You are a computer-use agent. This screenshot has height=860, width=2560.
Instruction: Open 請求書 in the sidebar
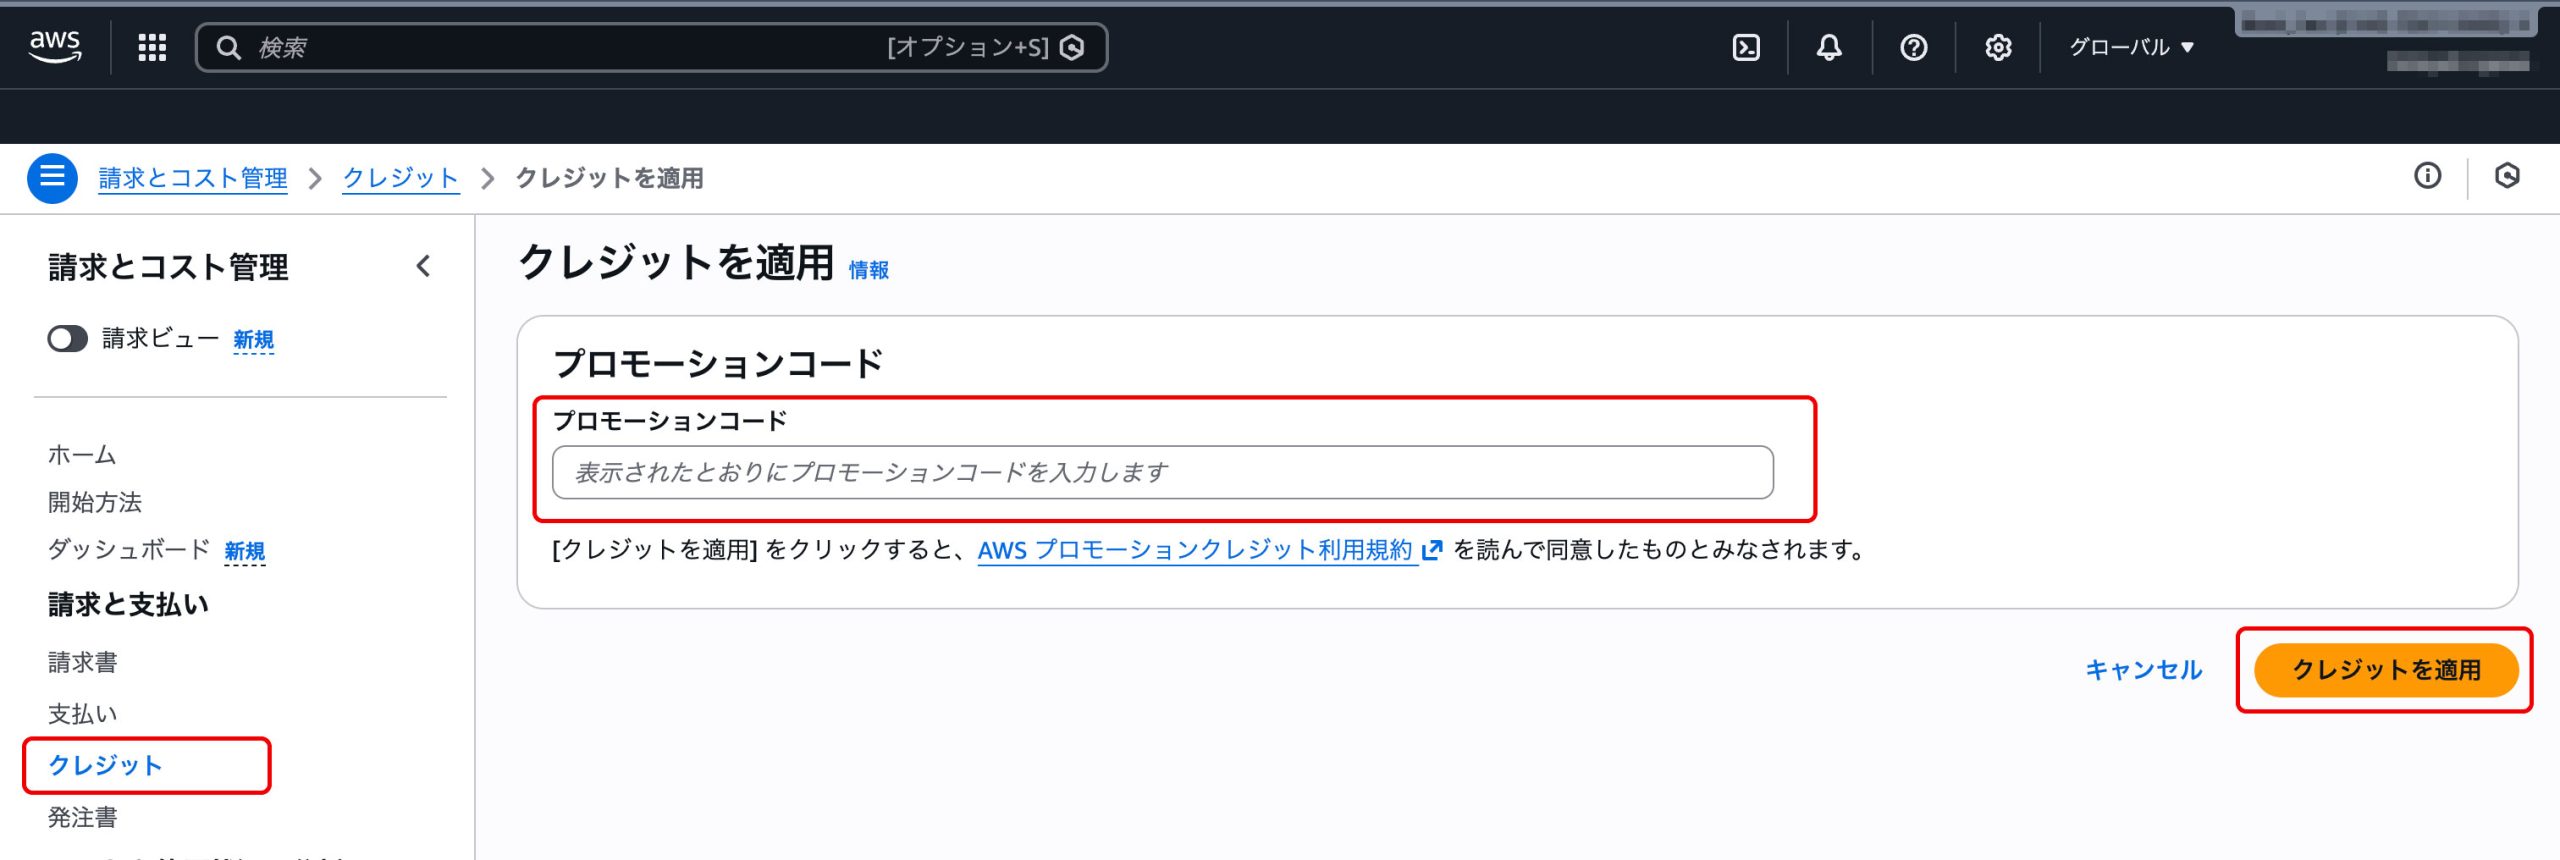coord(83,662)
